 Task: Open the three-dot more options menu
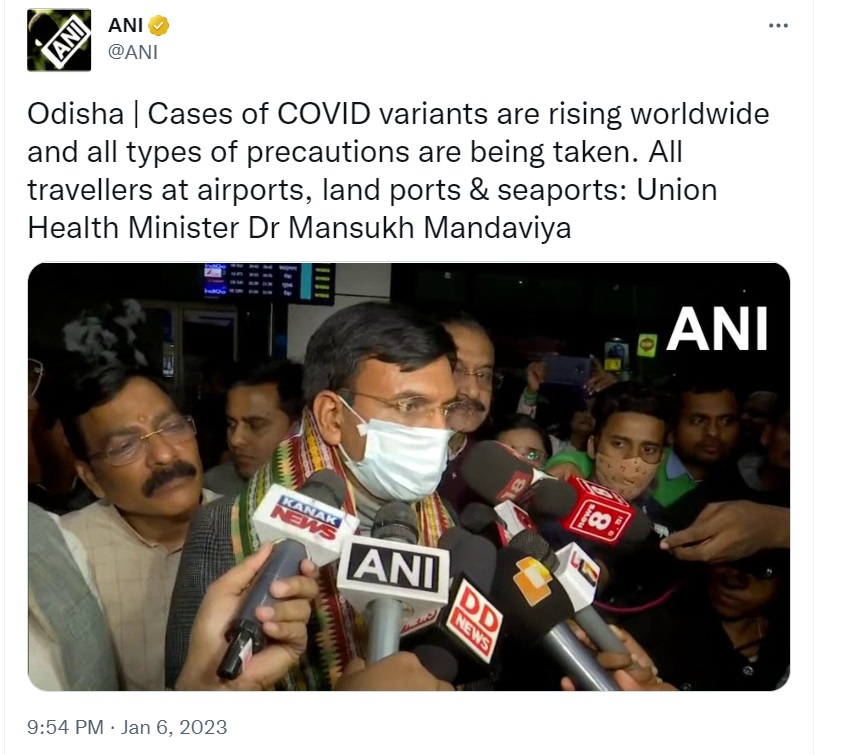[x=778, y=26]
